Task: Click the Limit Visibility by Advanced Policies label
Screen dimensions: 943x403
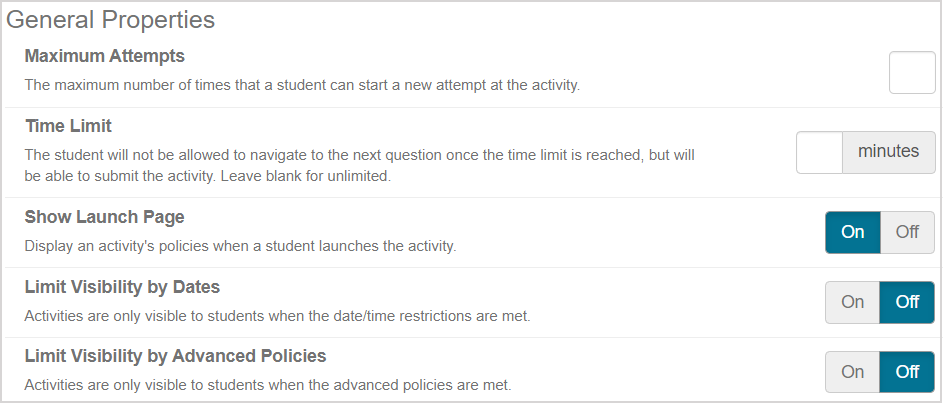Action: tap(175, 355)
